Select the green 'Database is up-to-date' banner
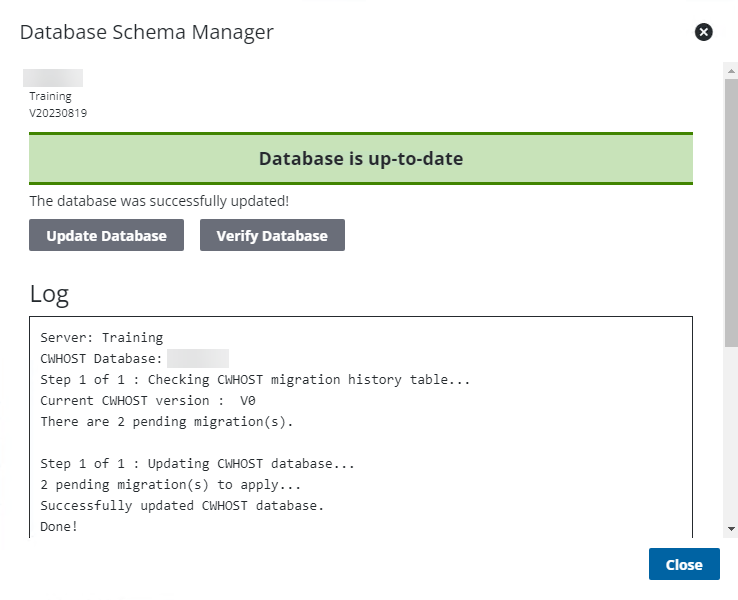 click(x=361, y=159)
